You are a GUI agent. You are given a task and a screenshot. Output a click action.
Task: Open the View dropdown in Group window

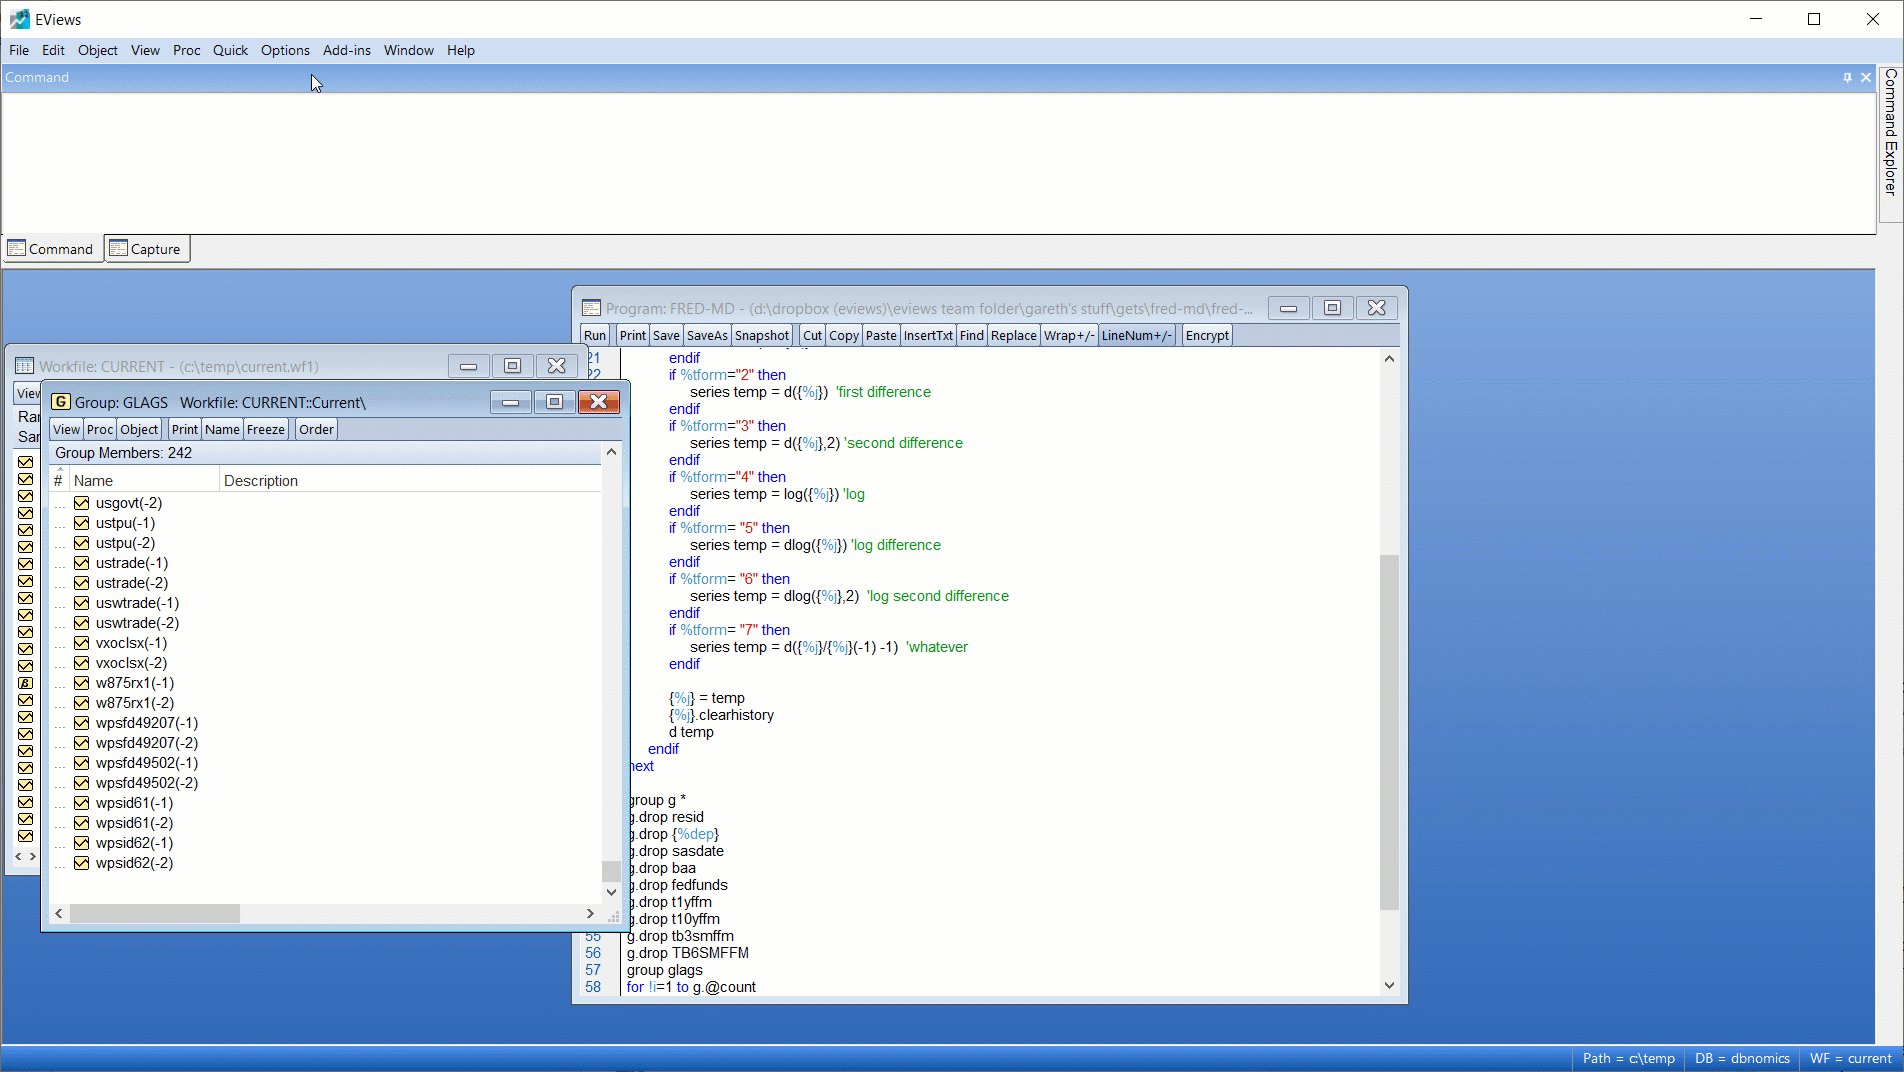click(x=66, y=429)
